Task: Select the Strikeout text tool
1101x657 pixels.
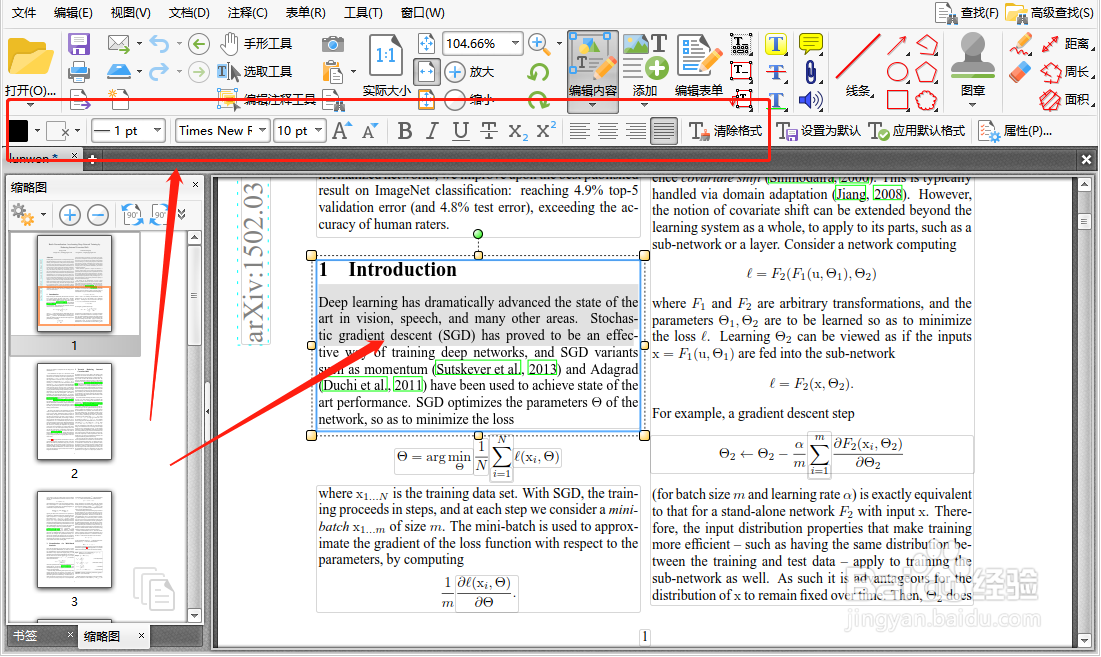Action: pyautogui.click(x=775, y=72)
